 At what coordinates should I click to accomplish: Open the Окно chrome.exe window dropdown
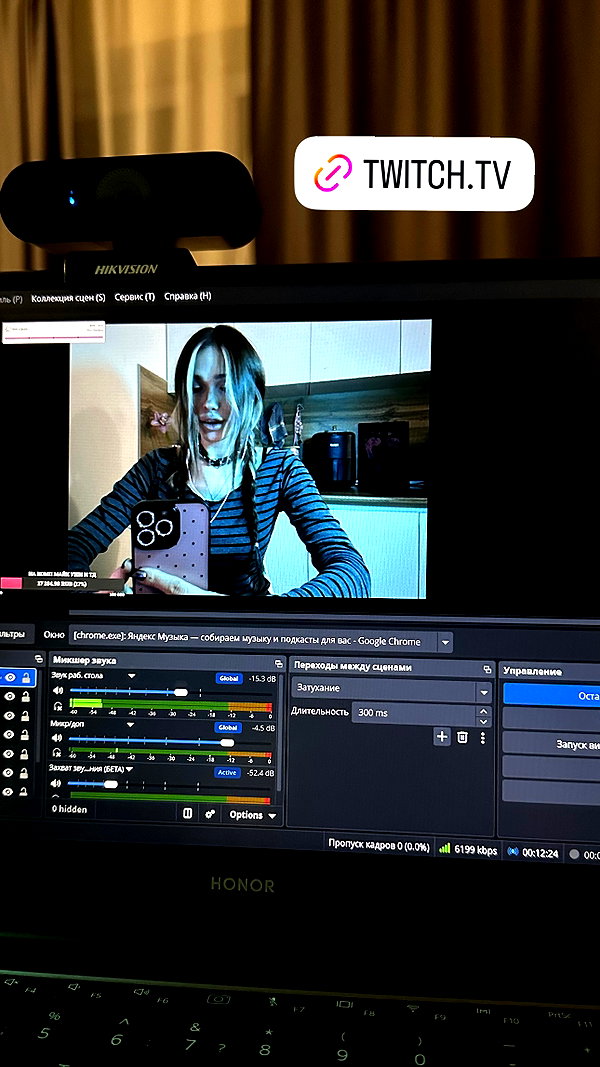point(446,642)
